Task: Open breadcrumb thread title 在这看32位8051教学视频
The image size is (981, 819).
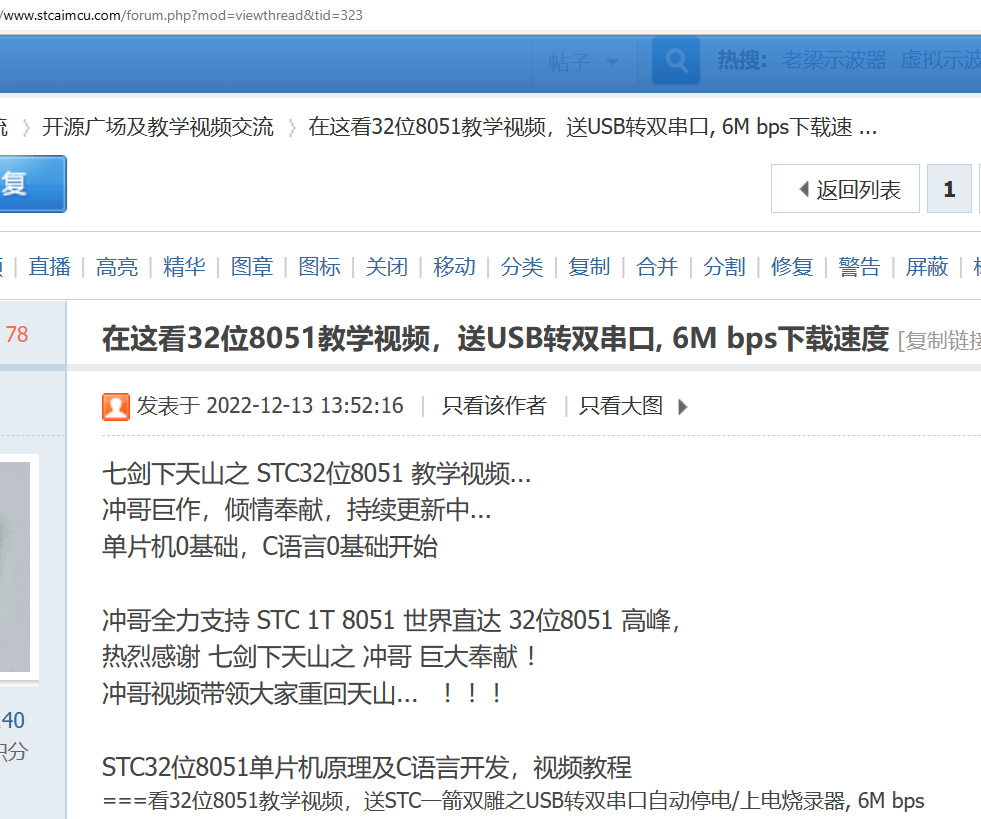Action: click(x=592, y=127)
